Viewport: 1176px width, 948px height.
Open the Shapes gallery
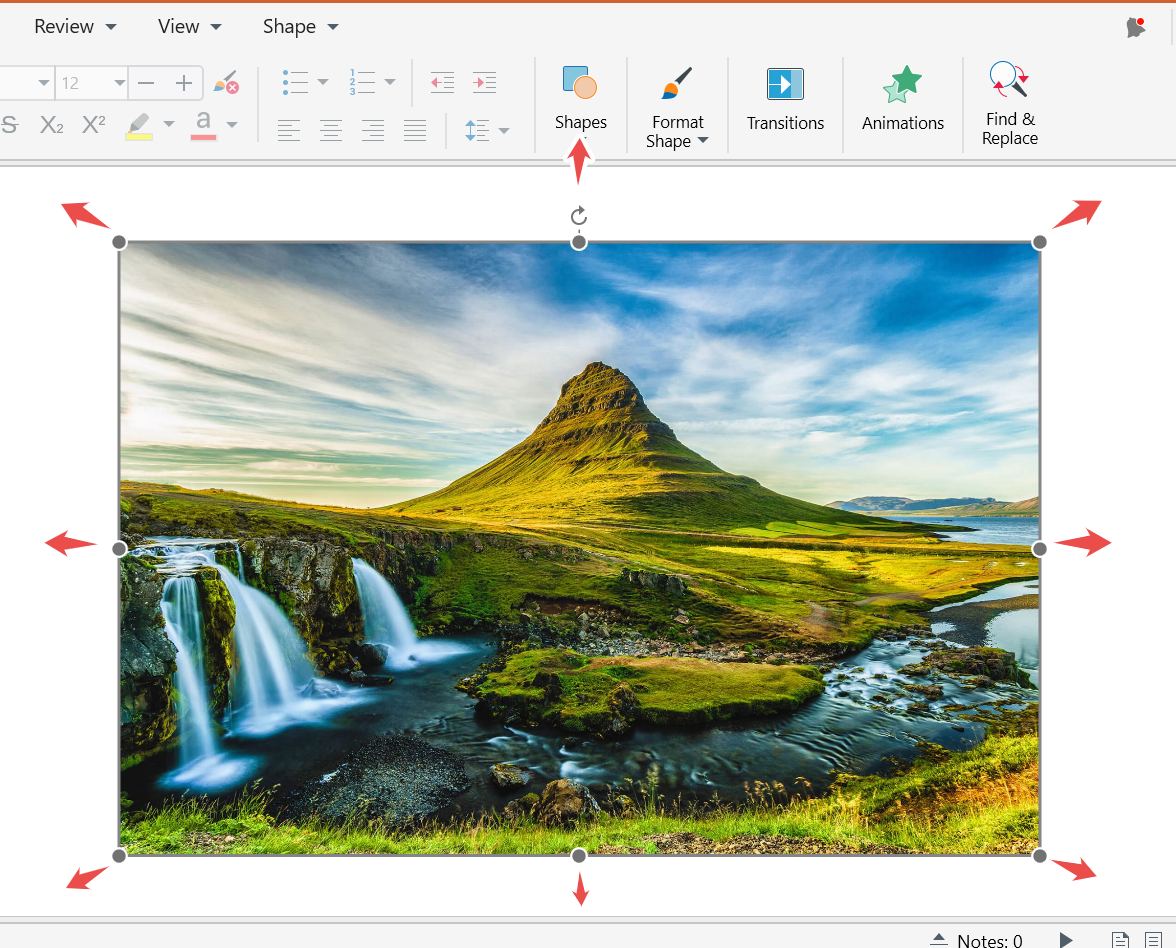(580, 98)
